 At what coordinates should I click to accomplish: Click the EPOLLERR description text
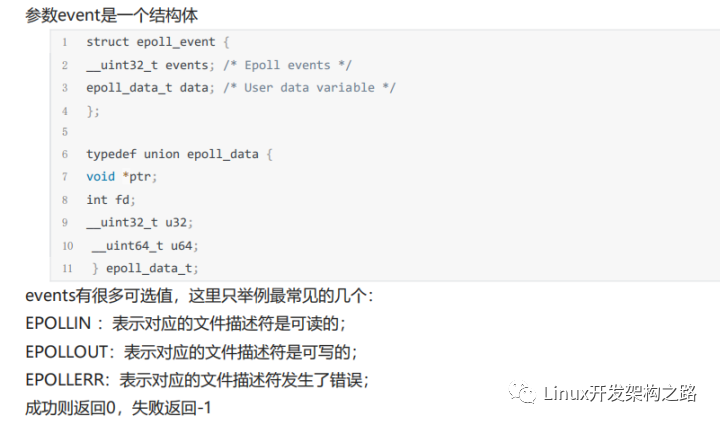point(197,380)
